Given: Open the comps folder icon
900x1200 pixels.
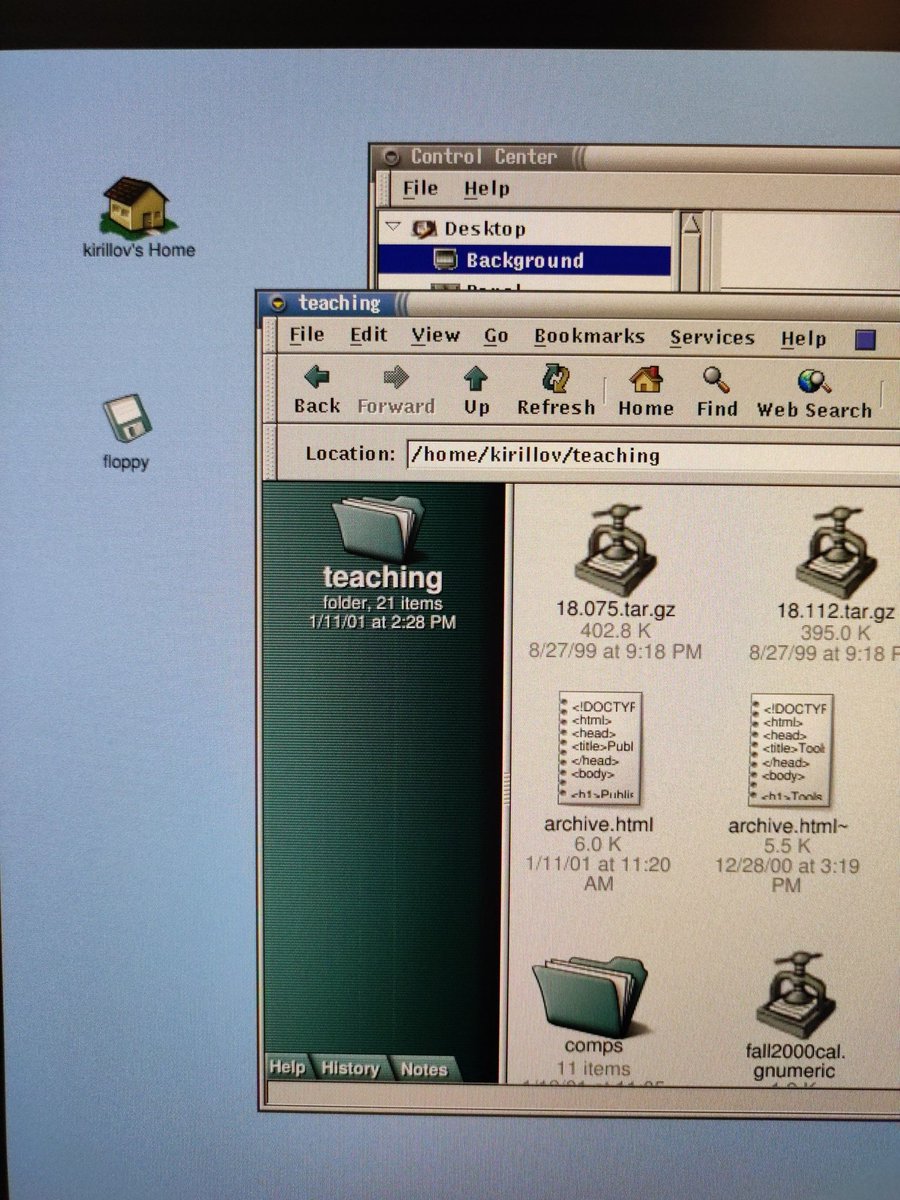Looking at the screenshot, I should click(x=590, y=995).
